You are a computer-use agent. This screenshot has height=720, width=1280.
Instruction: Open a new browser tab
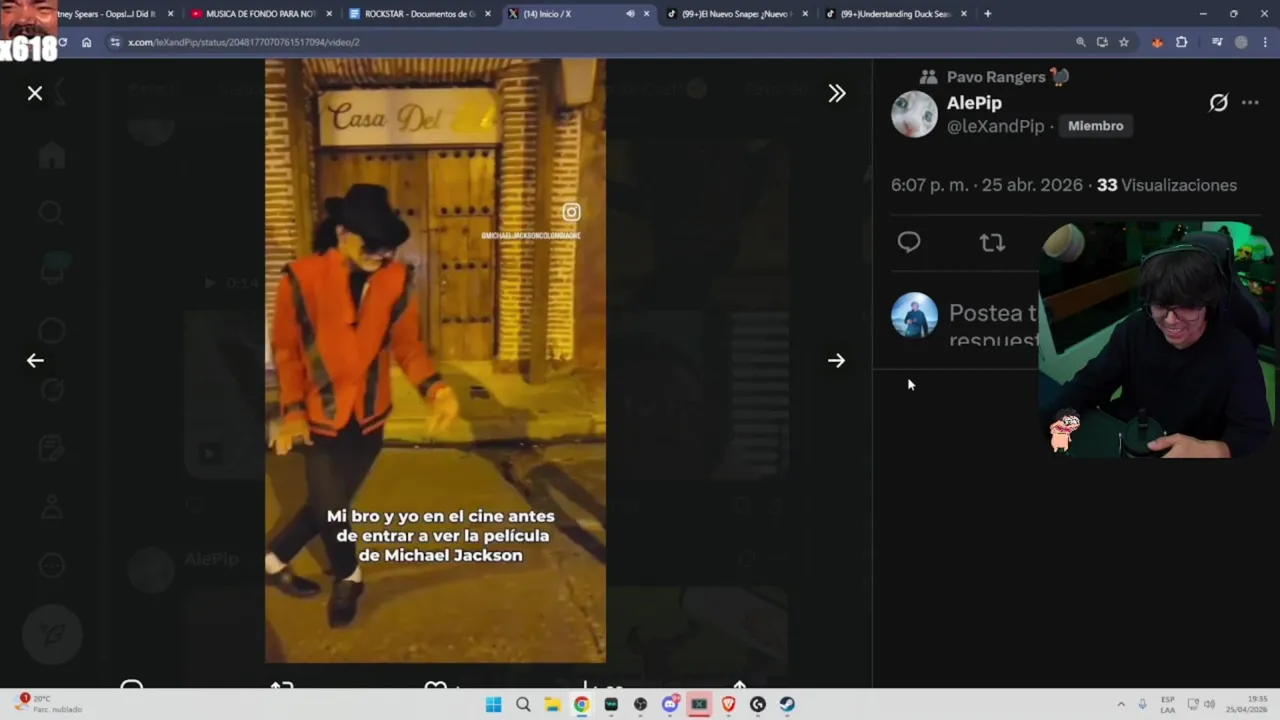pos(988,14)
